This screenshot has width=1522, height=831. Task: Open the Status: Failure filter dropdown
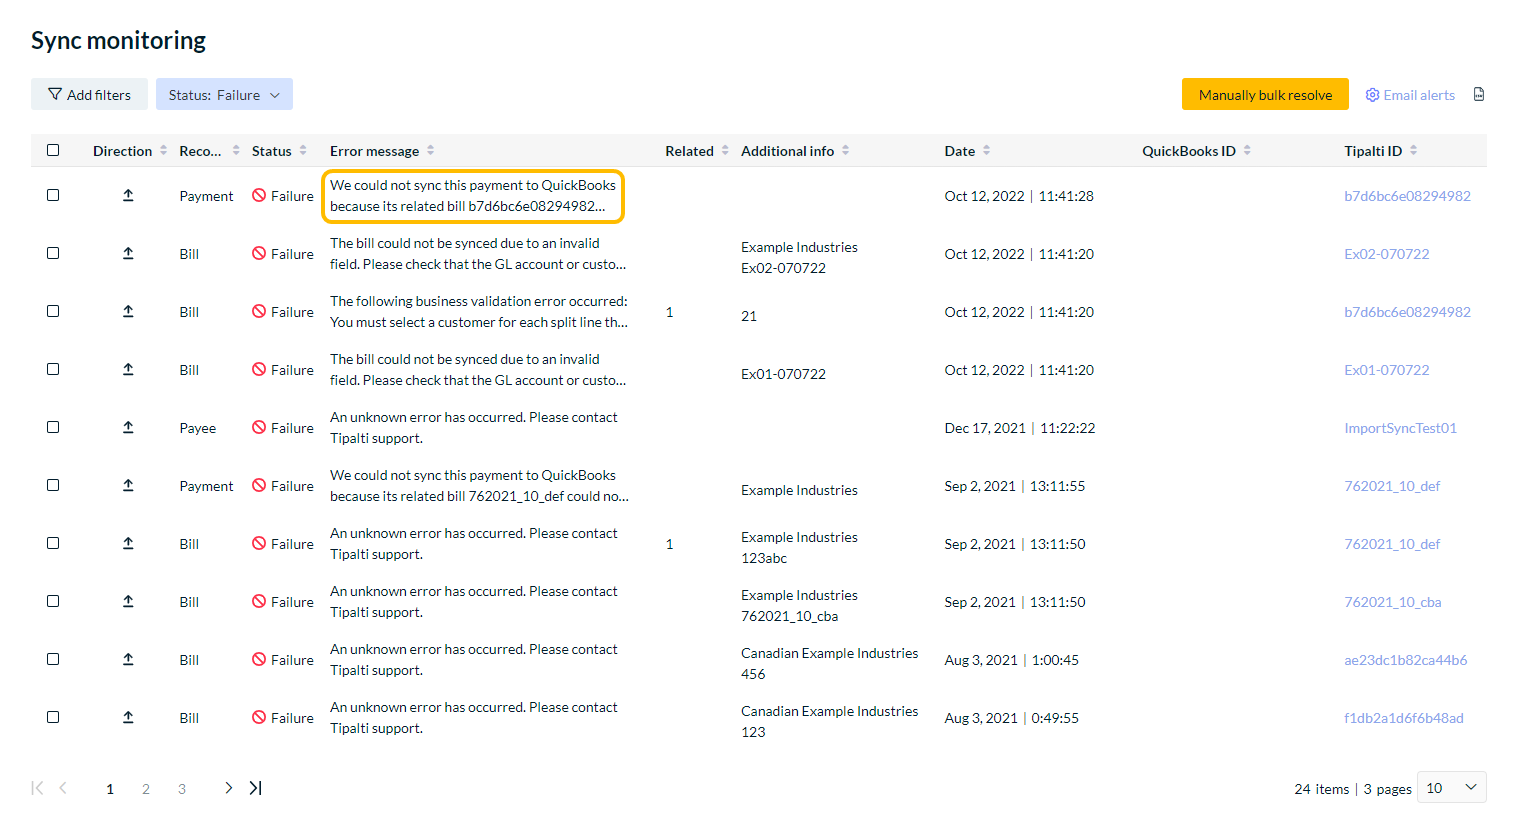(x=224, y=95)
